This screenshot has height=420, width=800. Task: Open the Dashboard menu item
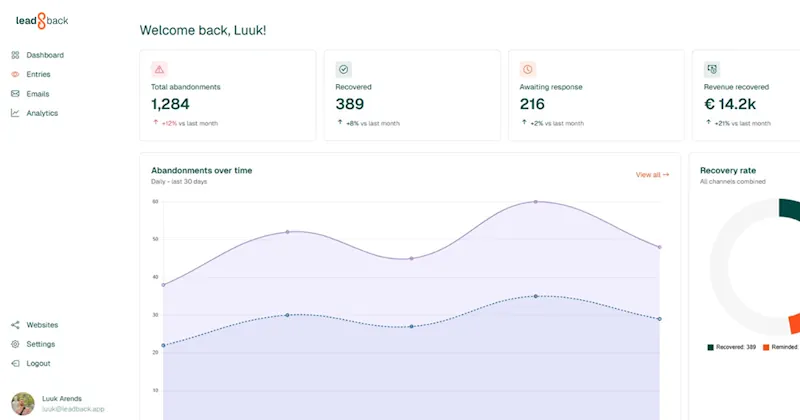[45, 55]
